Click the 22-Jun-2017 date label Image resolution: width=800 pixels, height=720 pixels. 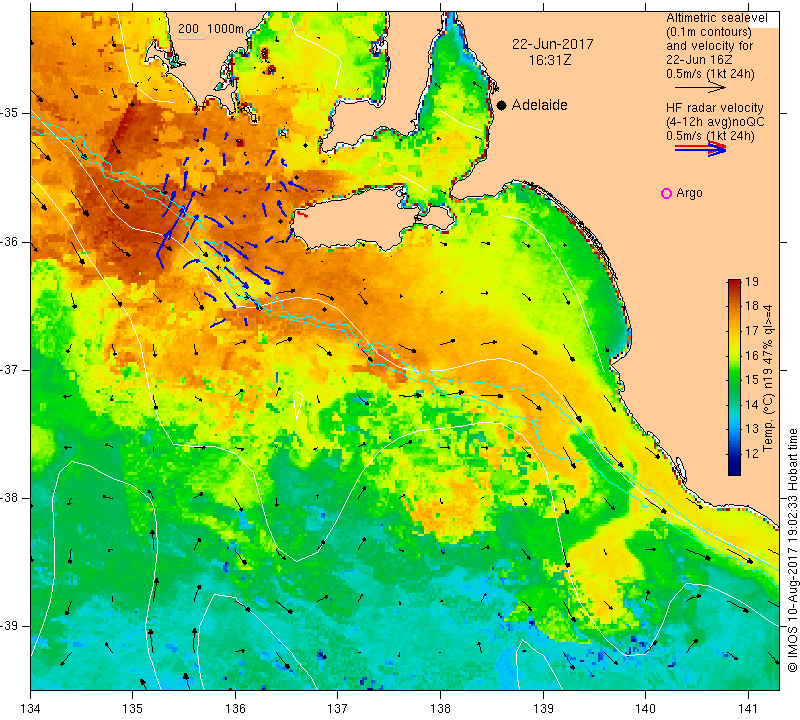(x=553, y=44)
